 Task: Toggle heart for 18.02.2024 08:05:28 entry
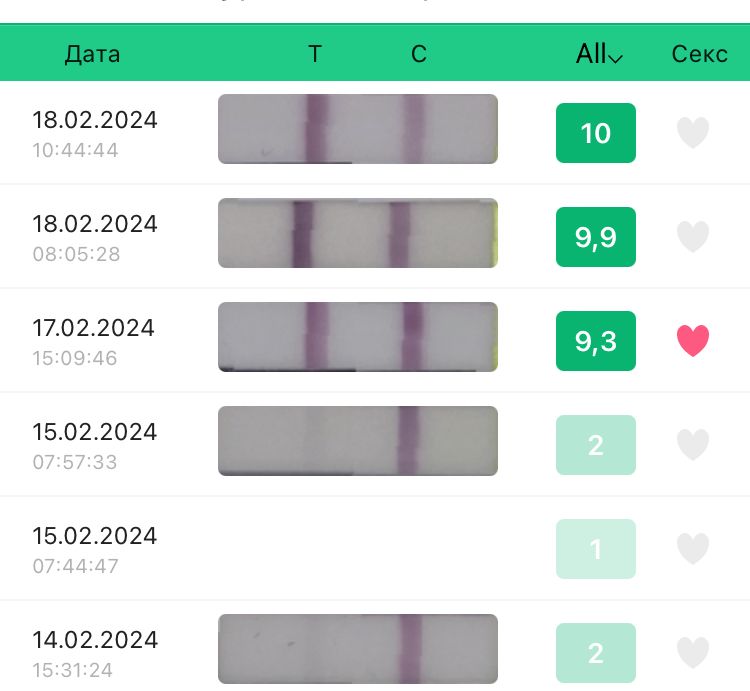click(x=693, y=237)
